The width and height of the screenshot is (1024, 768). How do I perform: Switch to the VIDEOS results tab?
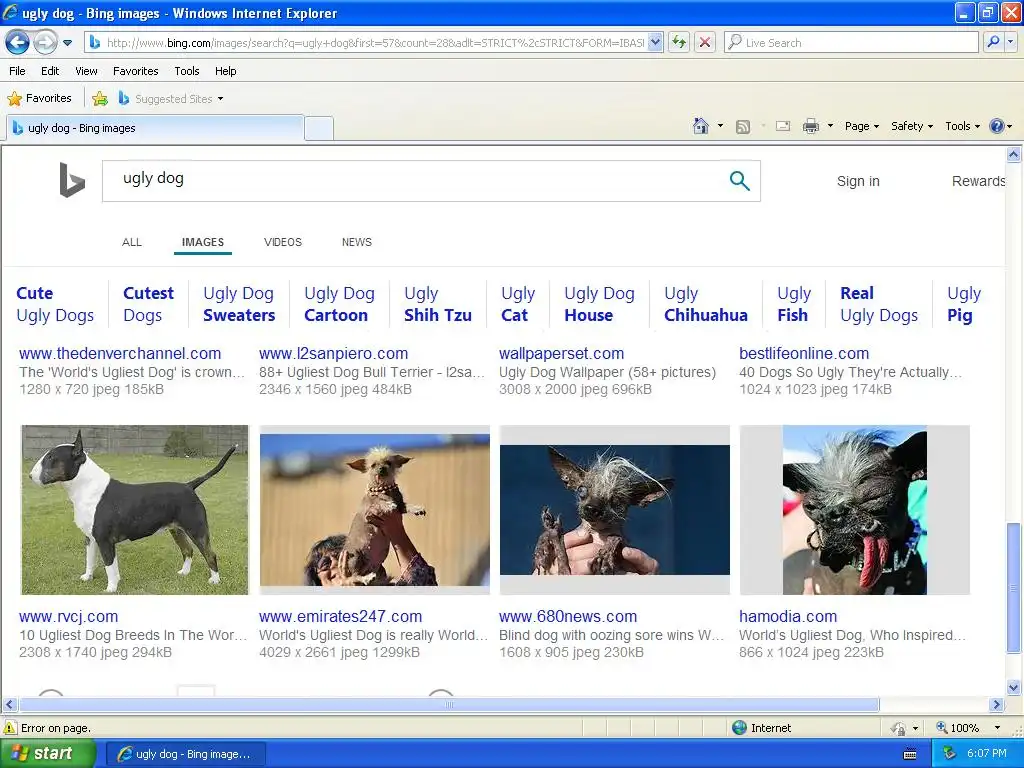[x=283, y=242]
